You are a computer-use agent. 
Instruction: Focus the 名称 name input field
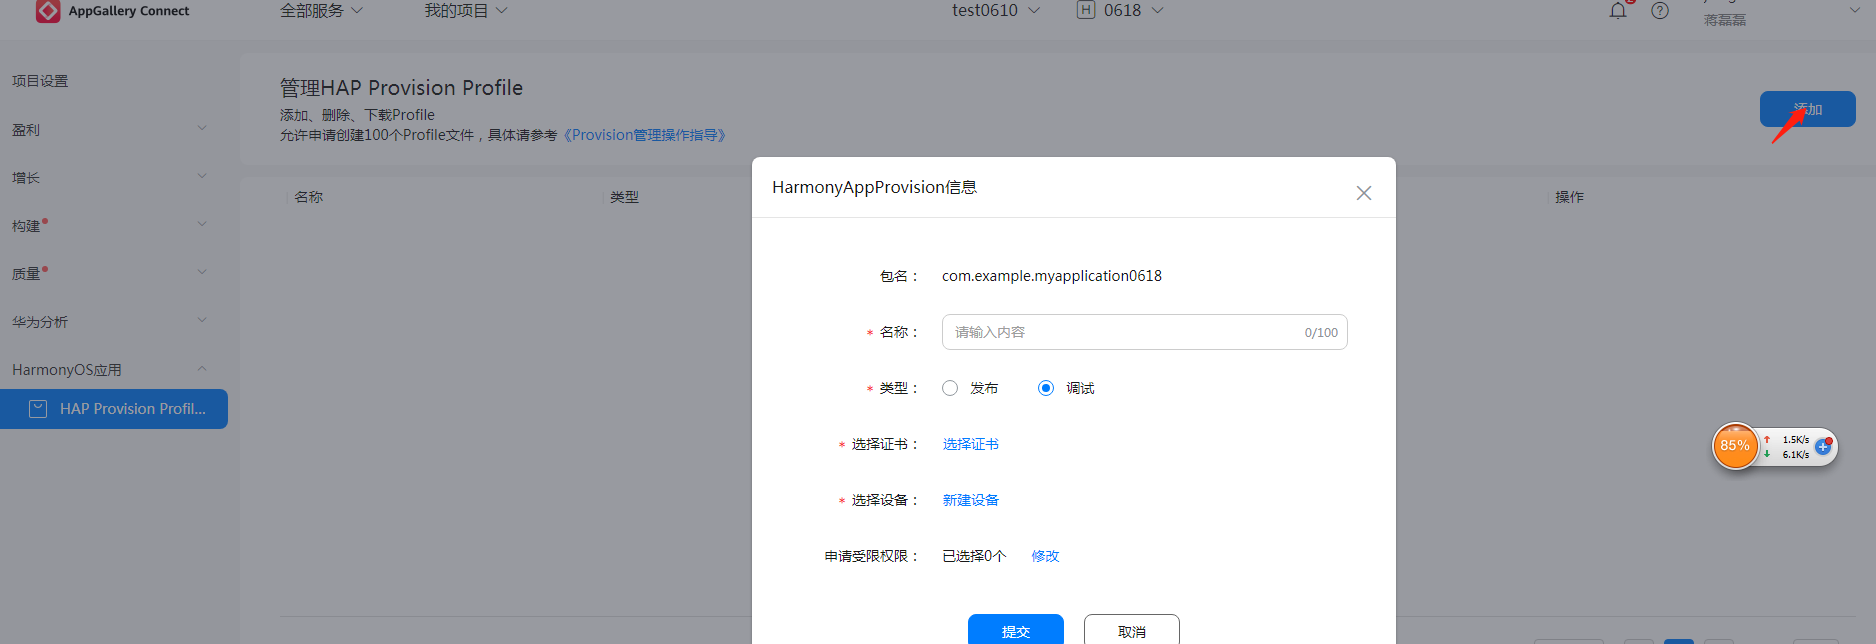click(x=1144, y=332)
